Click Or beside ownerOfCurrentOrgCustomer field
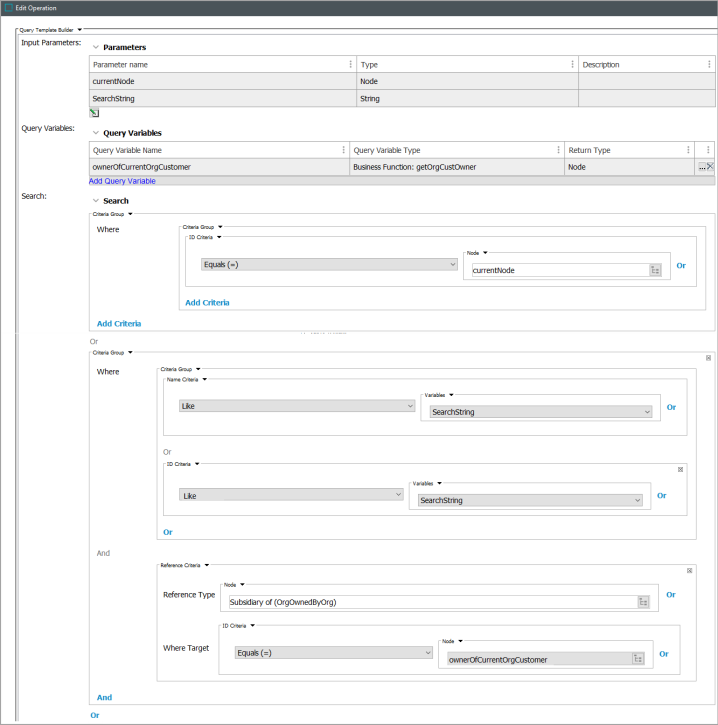This screenshot has width=718, height=725. [664, 654]
